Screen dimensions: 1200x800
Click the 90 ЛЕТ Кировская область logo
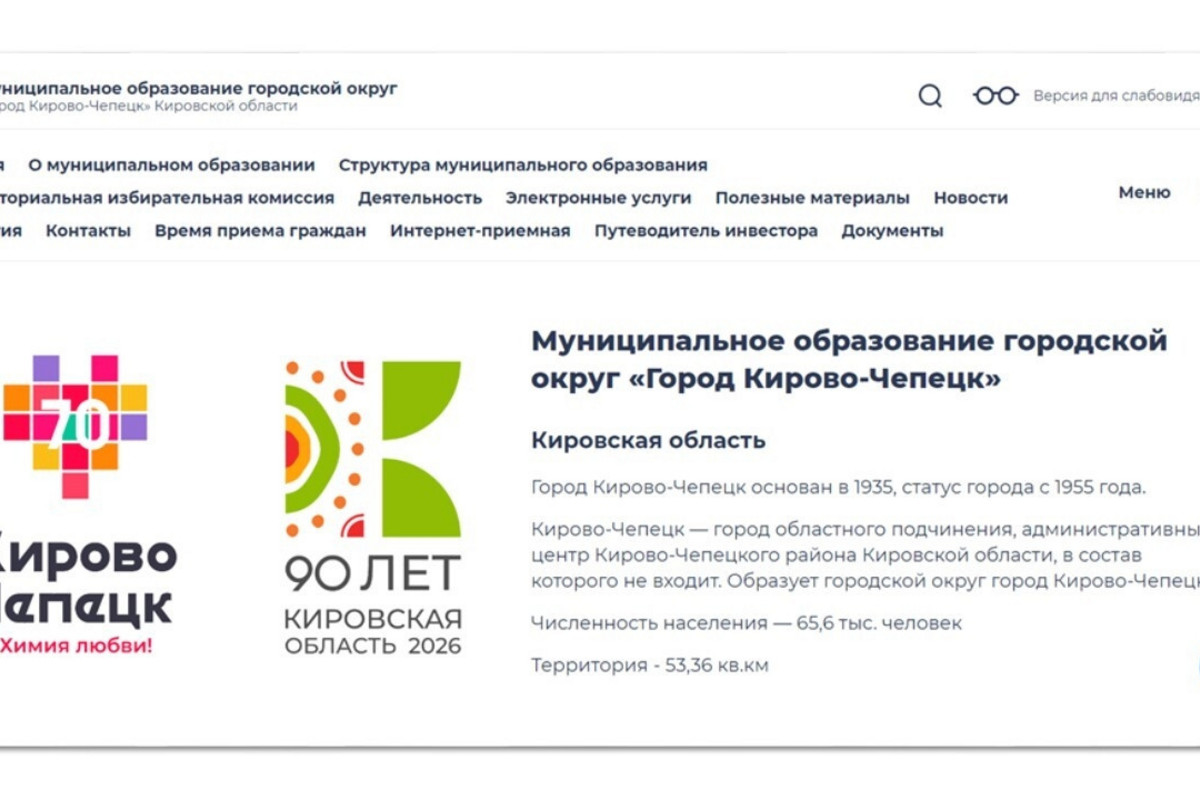373,507
